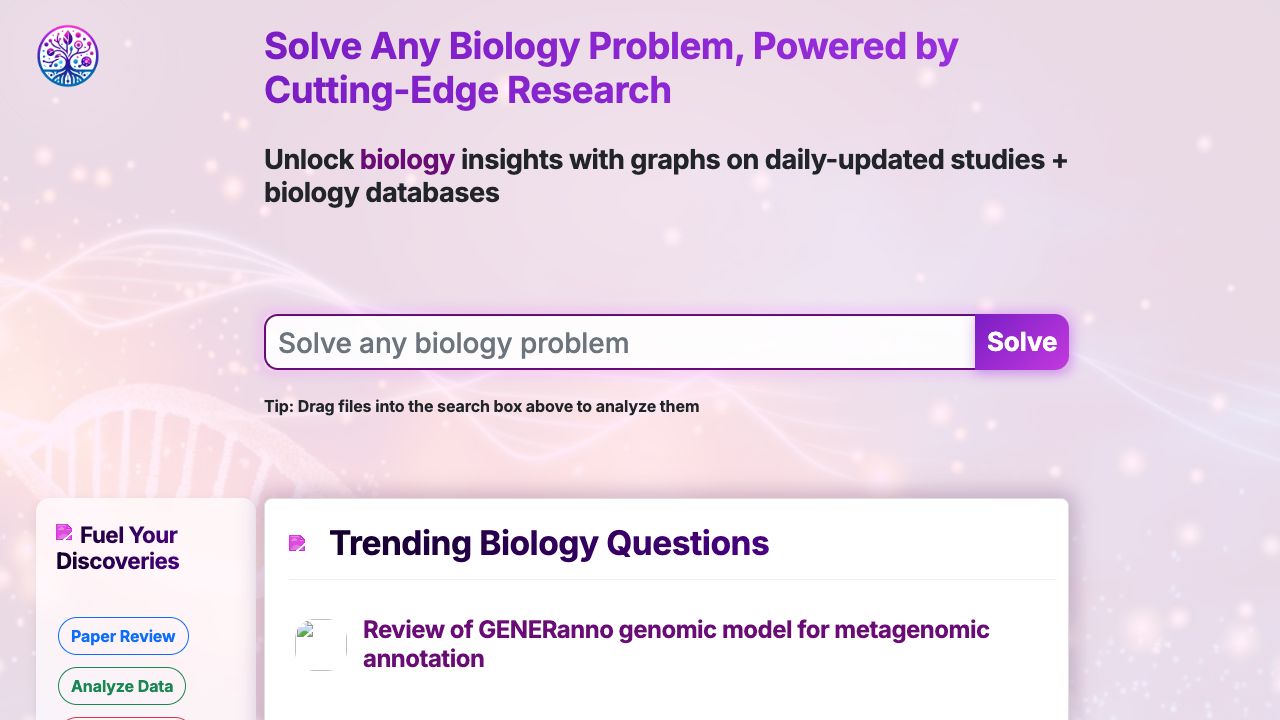Click the word annotation in the trending question

click(423, 659)
